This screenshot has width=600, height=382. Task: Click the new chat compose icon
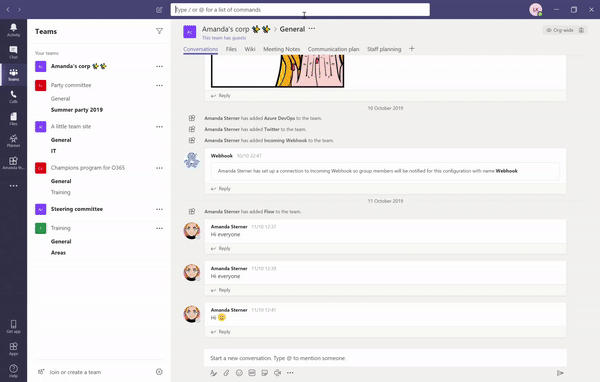(x=159, y=10)
